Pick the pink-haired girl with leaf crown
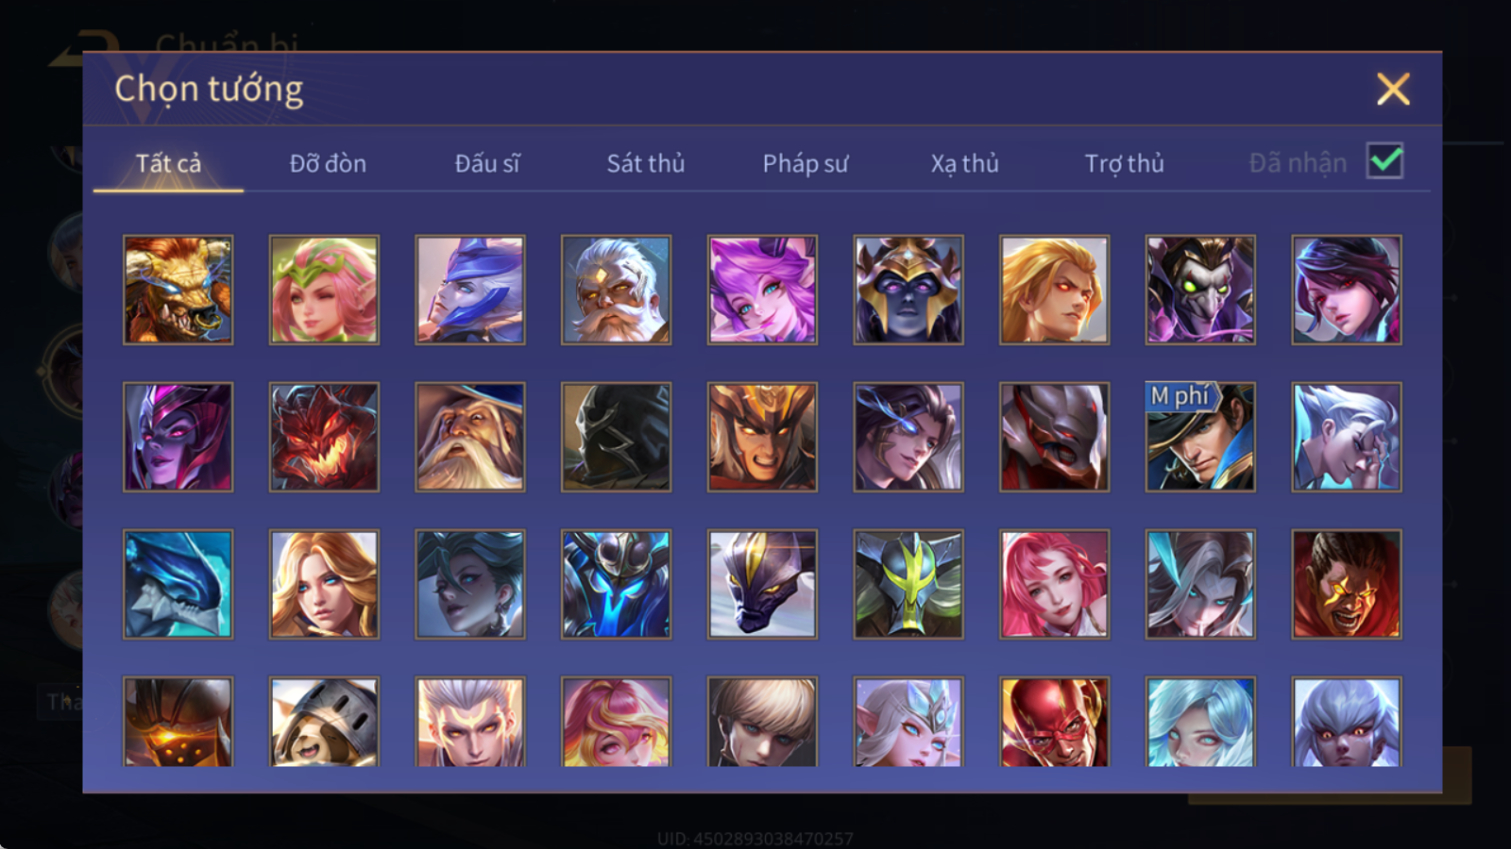1511x849 pixels. pyautogui.click(x=324, y=290)
